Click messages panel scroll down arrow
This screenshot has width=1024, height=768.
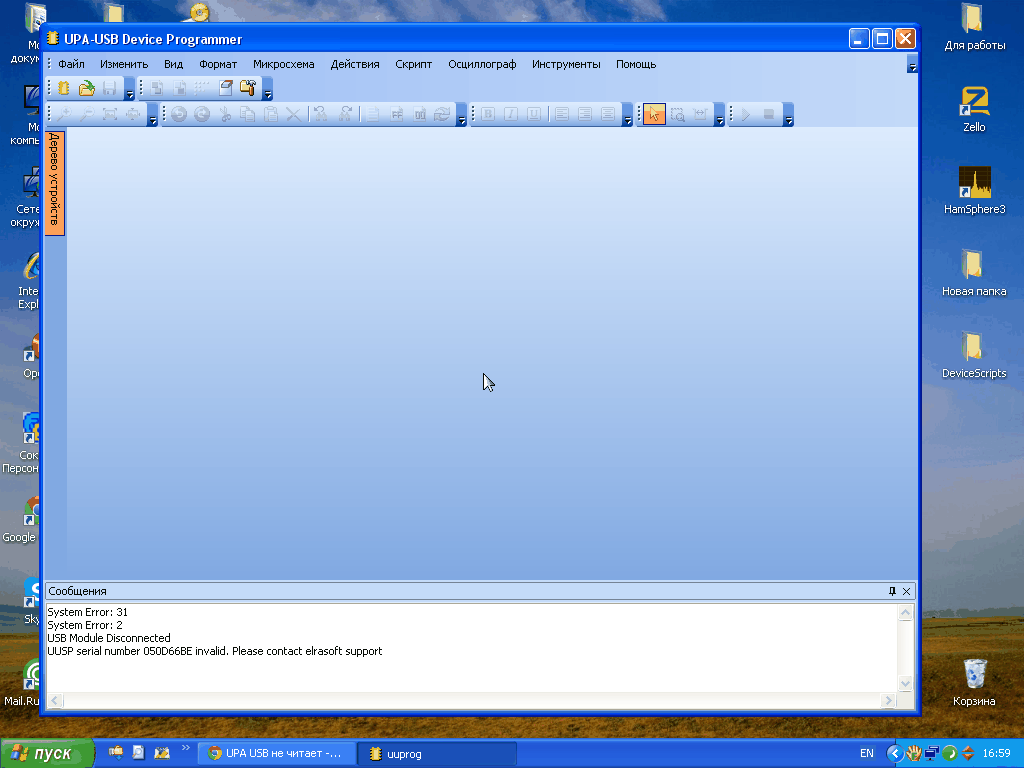click(905, 684)
